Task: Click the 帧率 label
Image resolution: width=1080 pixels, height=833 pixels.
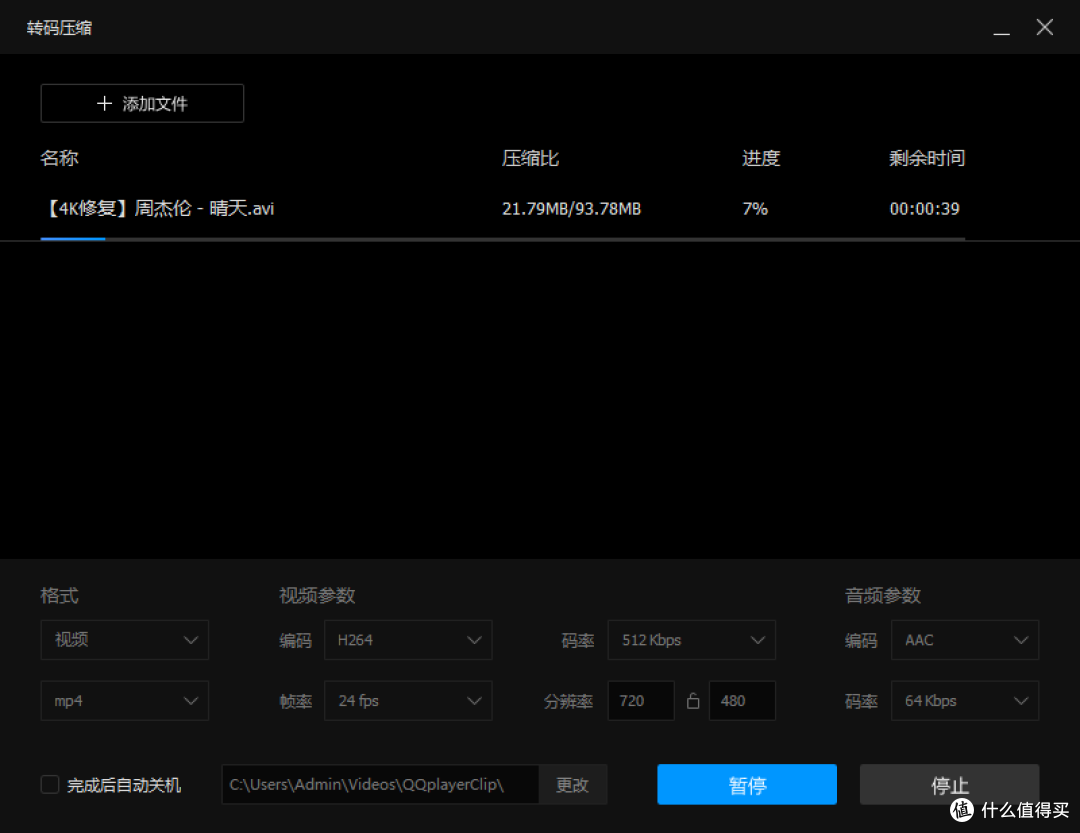Action: click(x=295, y=701)
